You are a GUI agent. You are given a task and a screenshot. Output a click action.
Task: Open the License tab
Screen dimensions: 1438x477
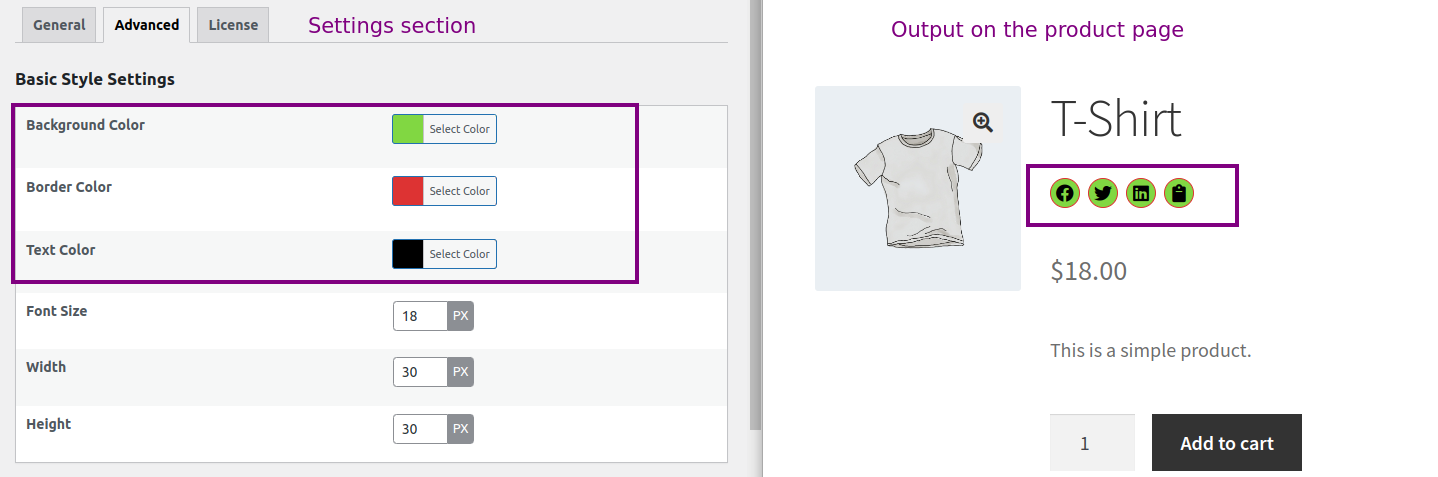[233, 25]
